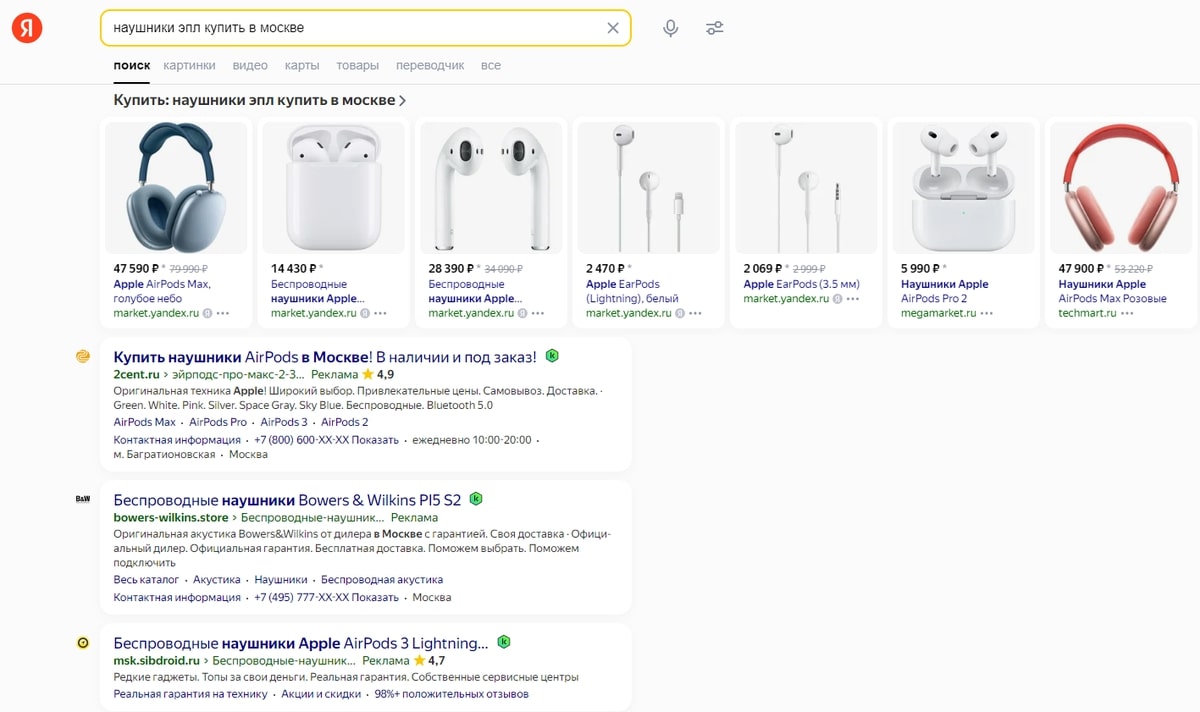Click green badge next to 2cent.ru title
Image resolution: width=1200 pixels, height=712 pixels.
coord(552,356)
